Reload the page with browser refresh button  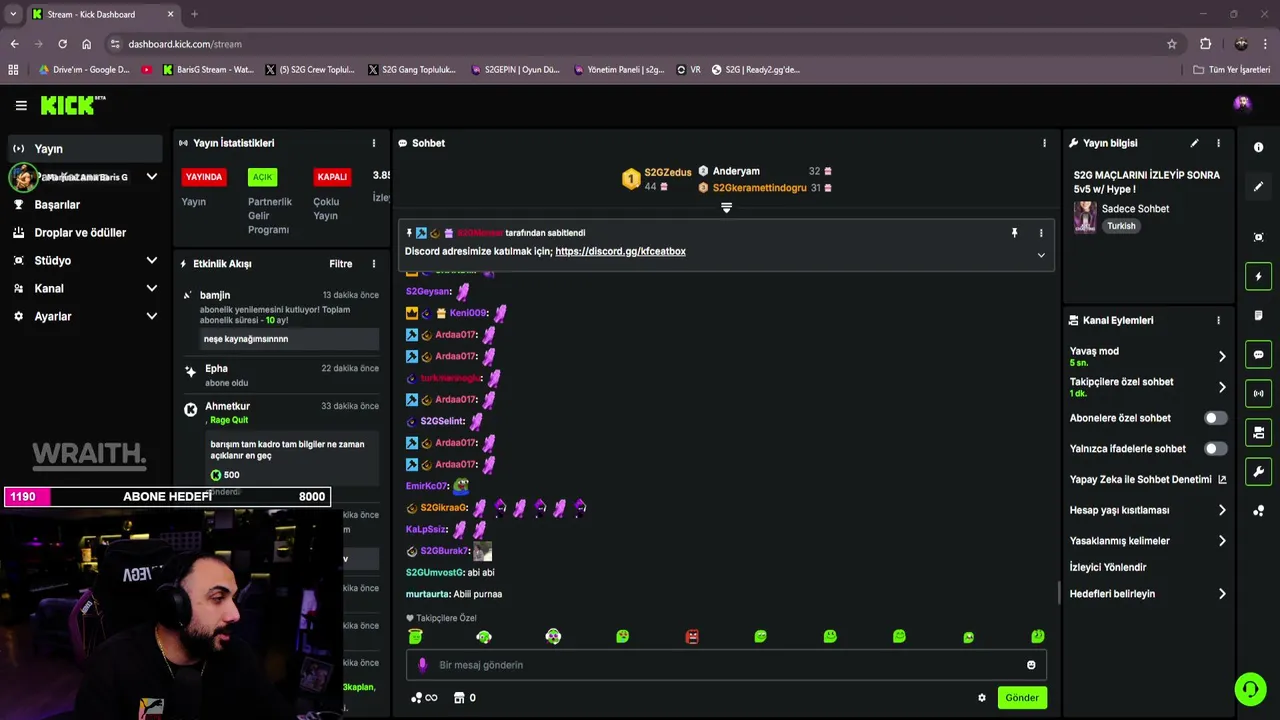click(62, 44)
